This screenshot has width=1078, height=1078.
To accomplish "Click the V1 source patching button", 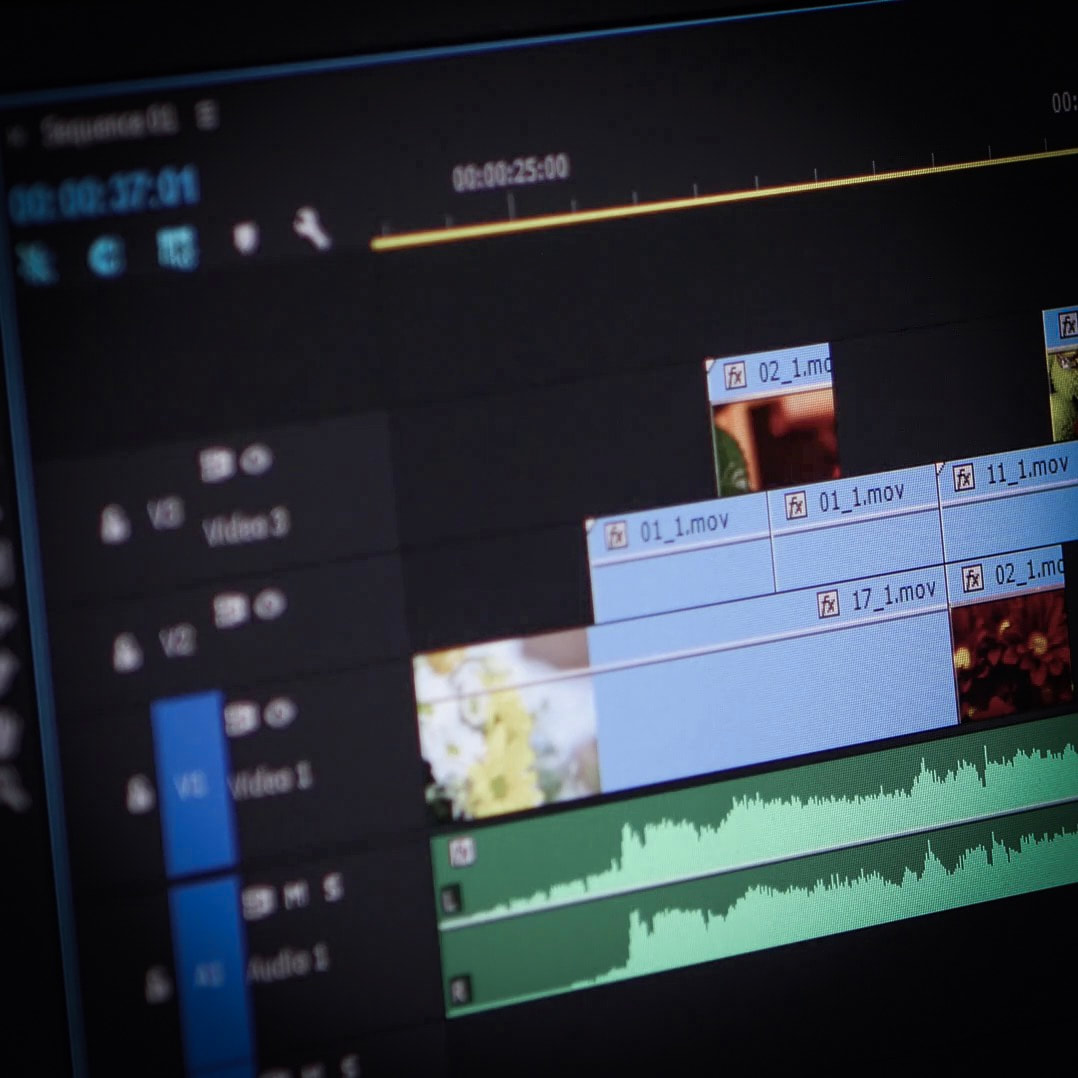I will pyautogui.click(x=192, y=785).
